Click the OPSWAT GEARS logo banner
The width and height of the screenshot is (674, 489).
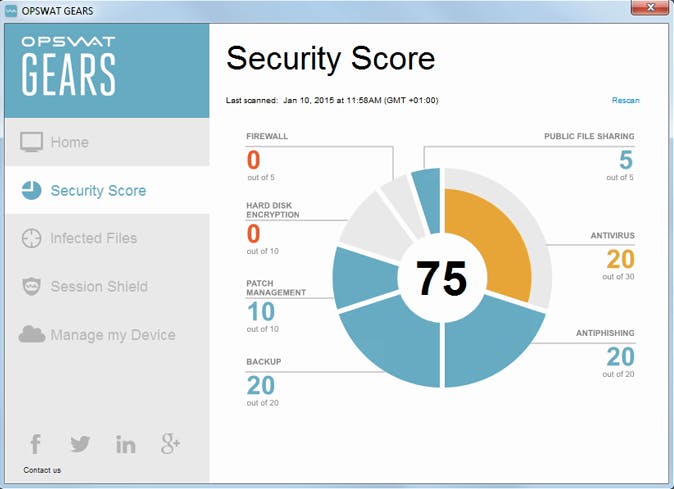point(107,70)
